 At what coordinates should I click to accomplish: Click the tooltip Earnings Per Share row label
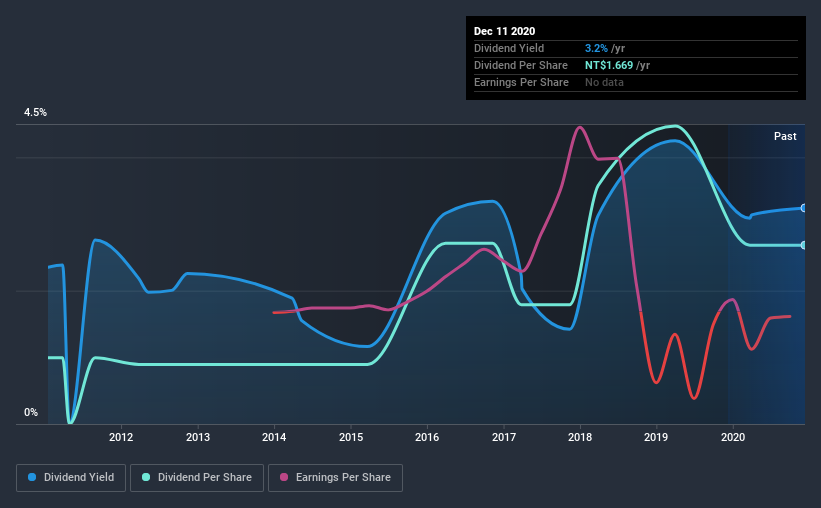(521, 82)
